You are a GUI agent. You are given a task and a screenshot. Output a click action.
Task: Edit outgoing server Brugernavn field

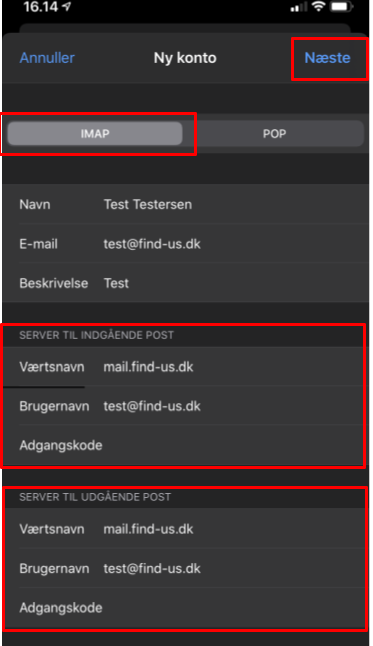point(185,568)
